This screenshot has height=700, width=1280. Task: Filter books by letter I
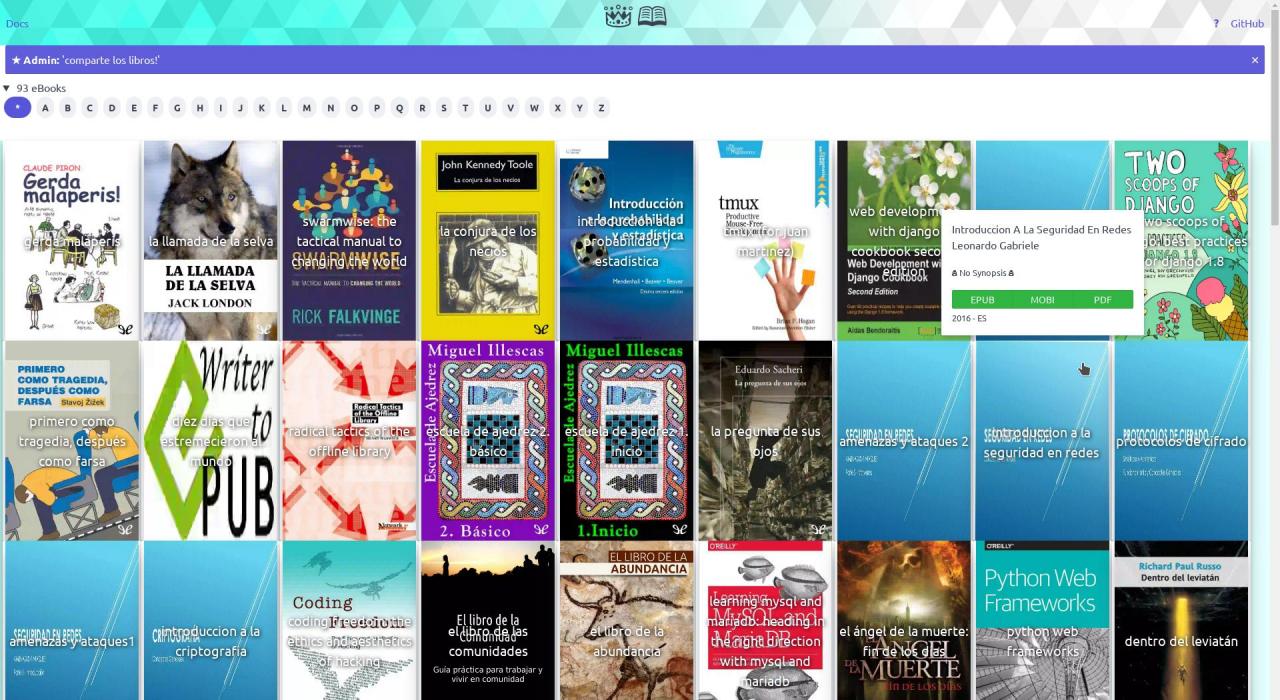click(219, 108)
